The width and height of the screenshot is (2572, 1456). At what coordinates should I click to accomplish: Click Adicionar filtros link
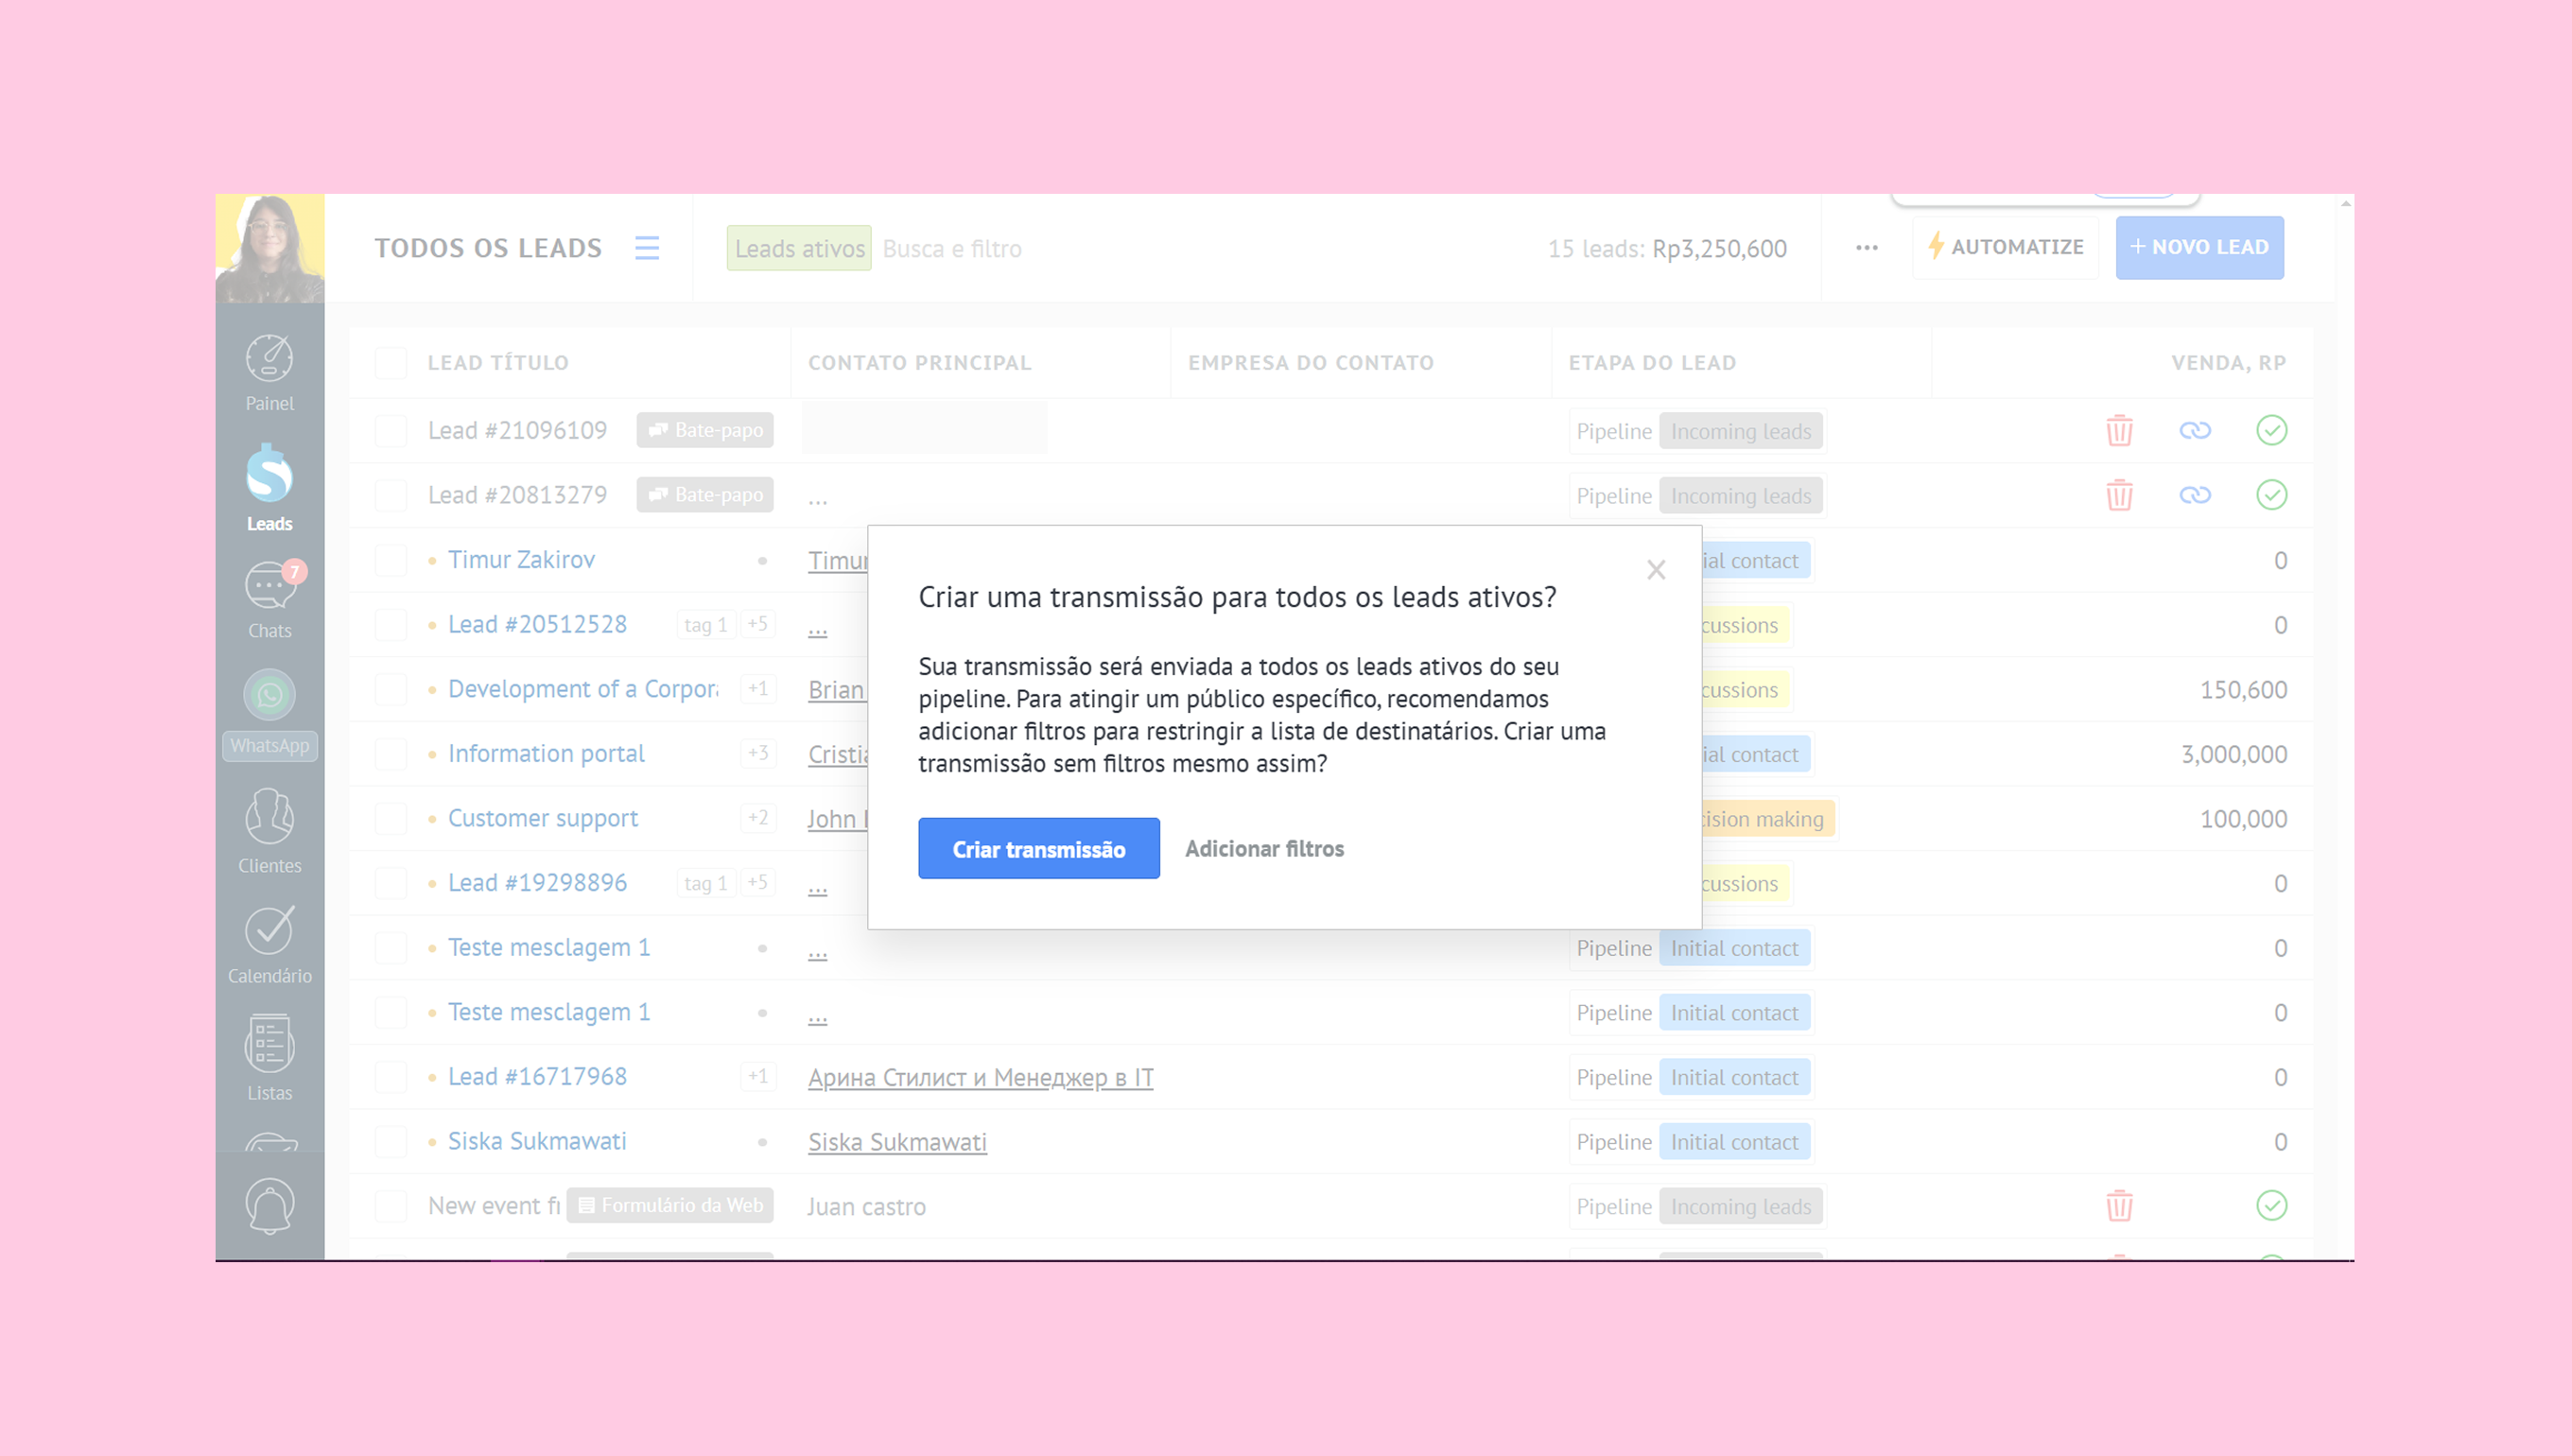1264,849
